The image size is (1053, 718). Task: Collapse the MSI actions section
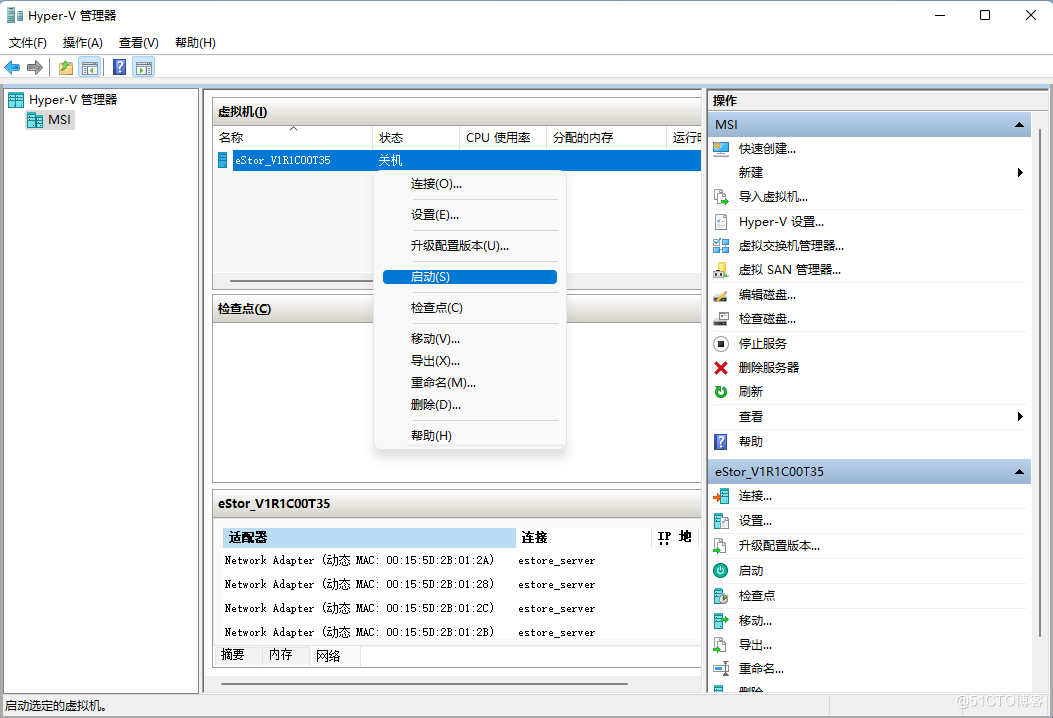coord(1018,125)
